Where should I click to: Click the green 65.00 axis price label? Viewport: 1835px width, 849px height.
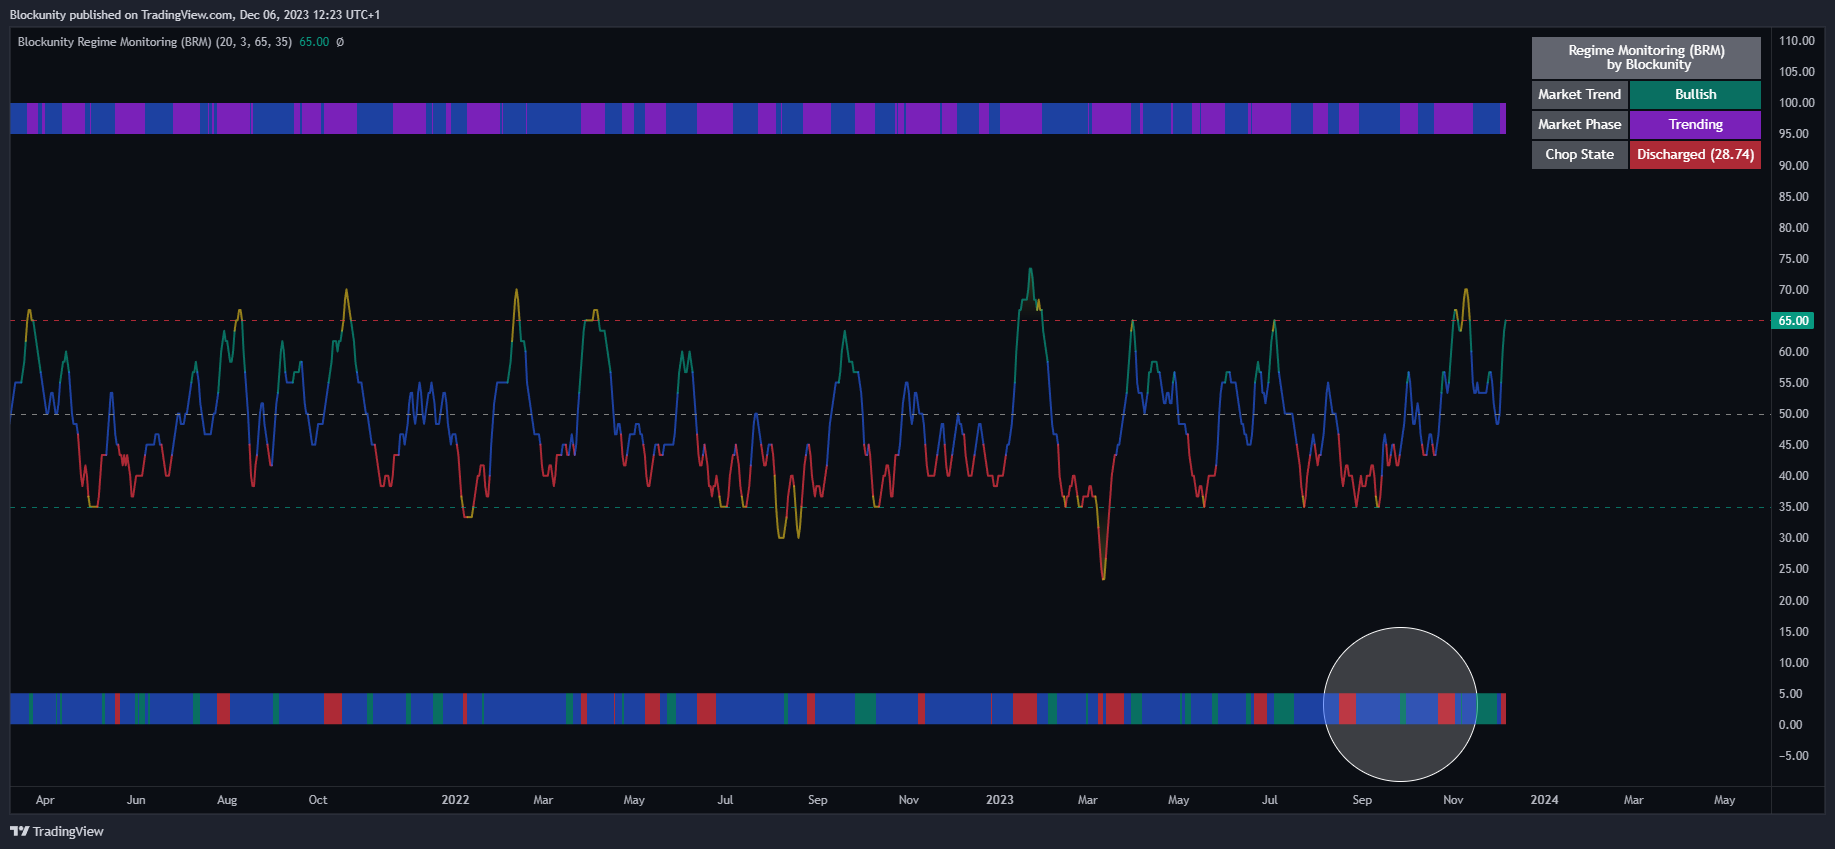pos(1794,321)
